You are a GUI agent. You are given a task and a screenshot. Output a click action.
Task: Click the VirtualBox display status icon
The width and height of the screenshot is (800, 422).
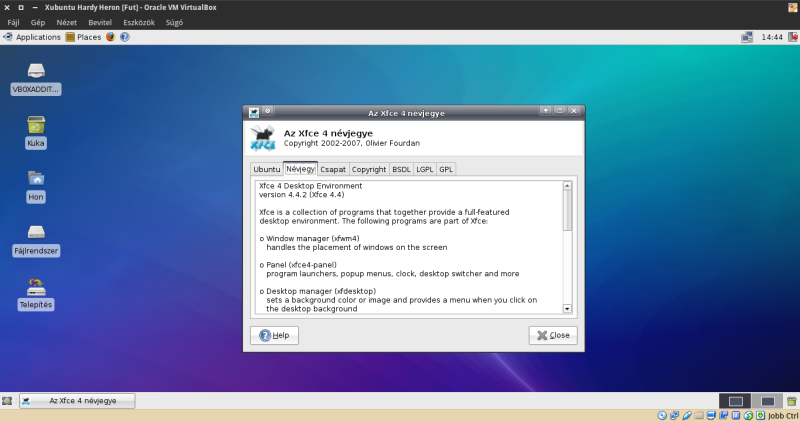click(711, 415)
